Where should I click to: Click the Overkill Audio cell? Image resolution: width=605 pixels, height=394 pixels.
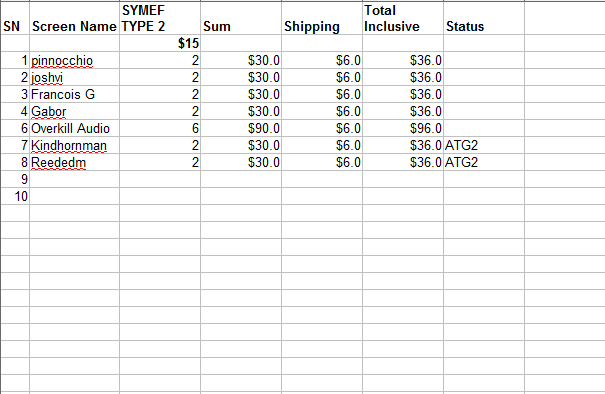(74, 128)
